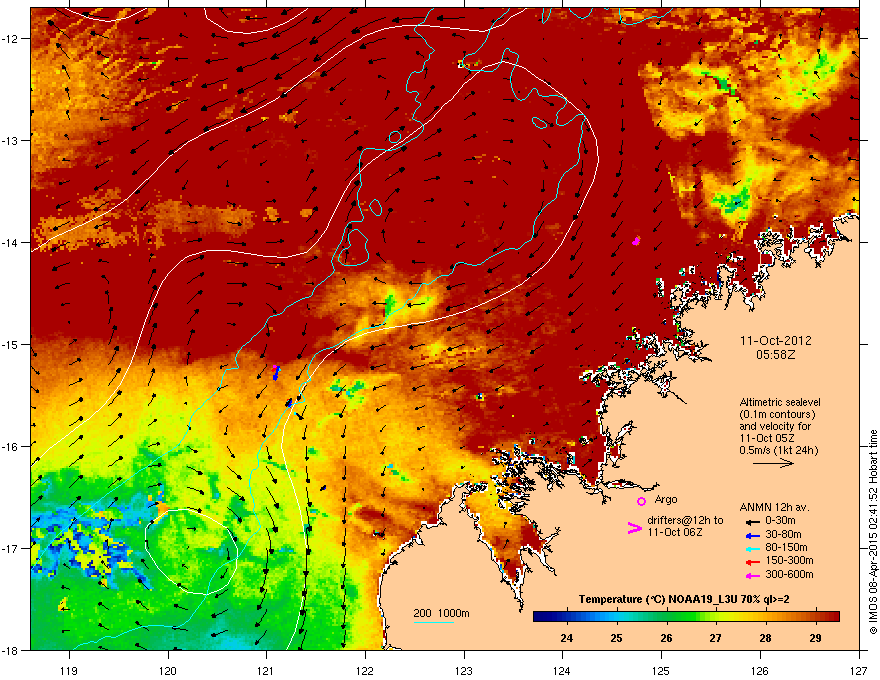
Task: Click the blue 30-80m legend arrow
Action: pos(751,535)
